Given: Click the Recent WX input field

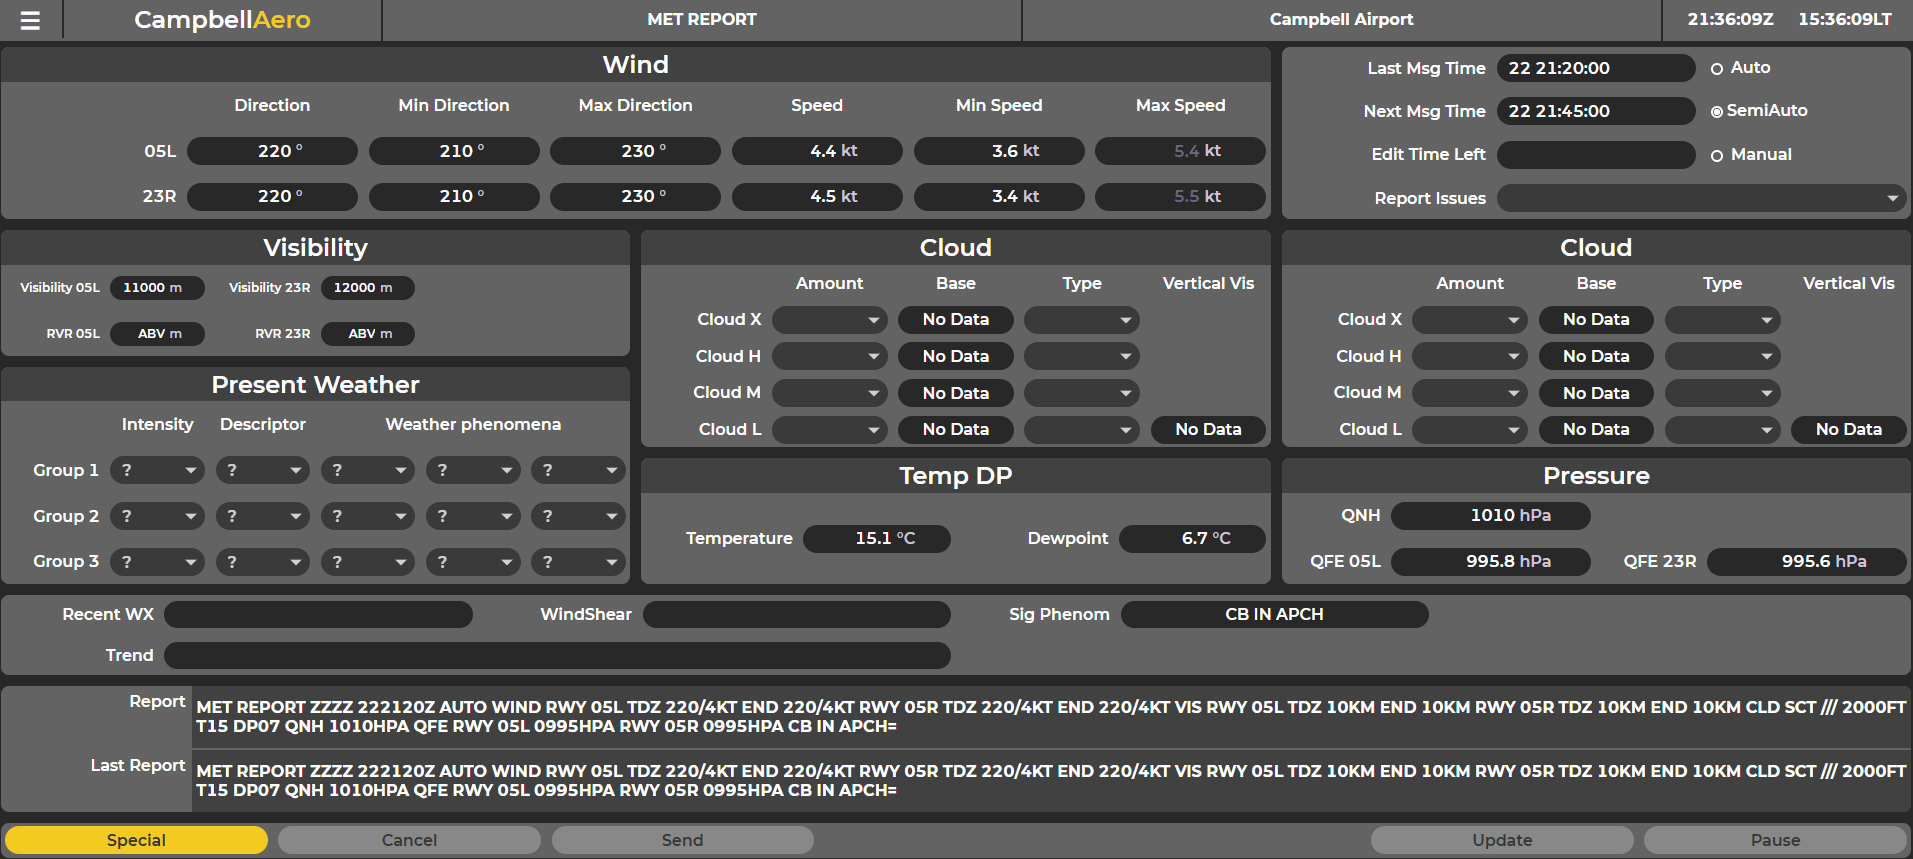Looking at the screenshot, I should pos(318,615).
